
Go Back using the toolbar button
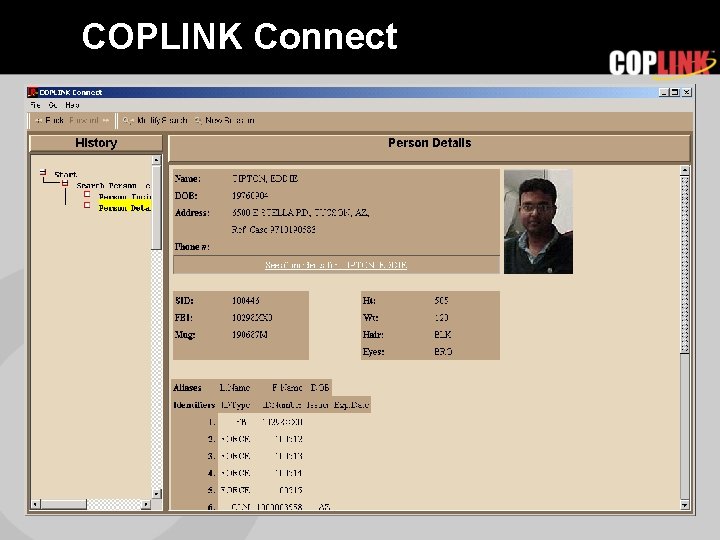point(50,120)
